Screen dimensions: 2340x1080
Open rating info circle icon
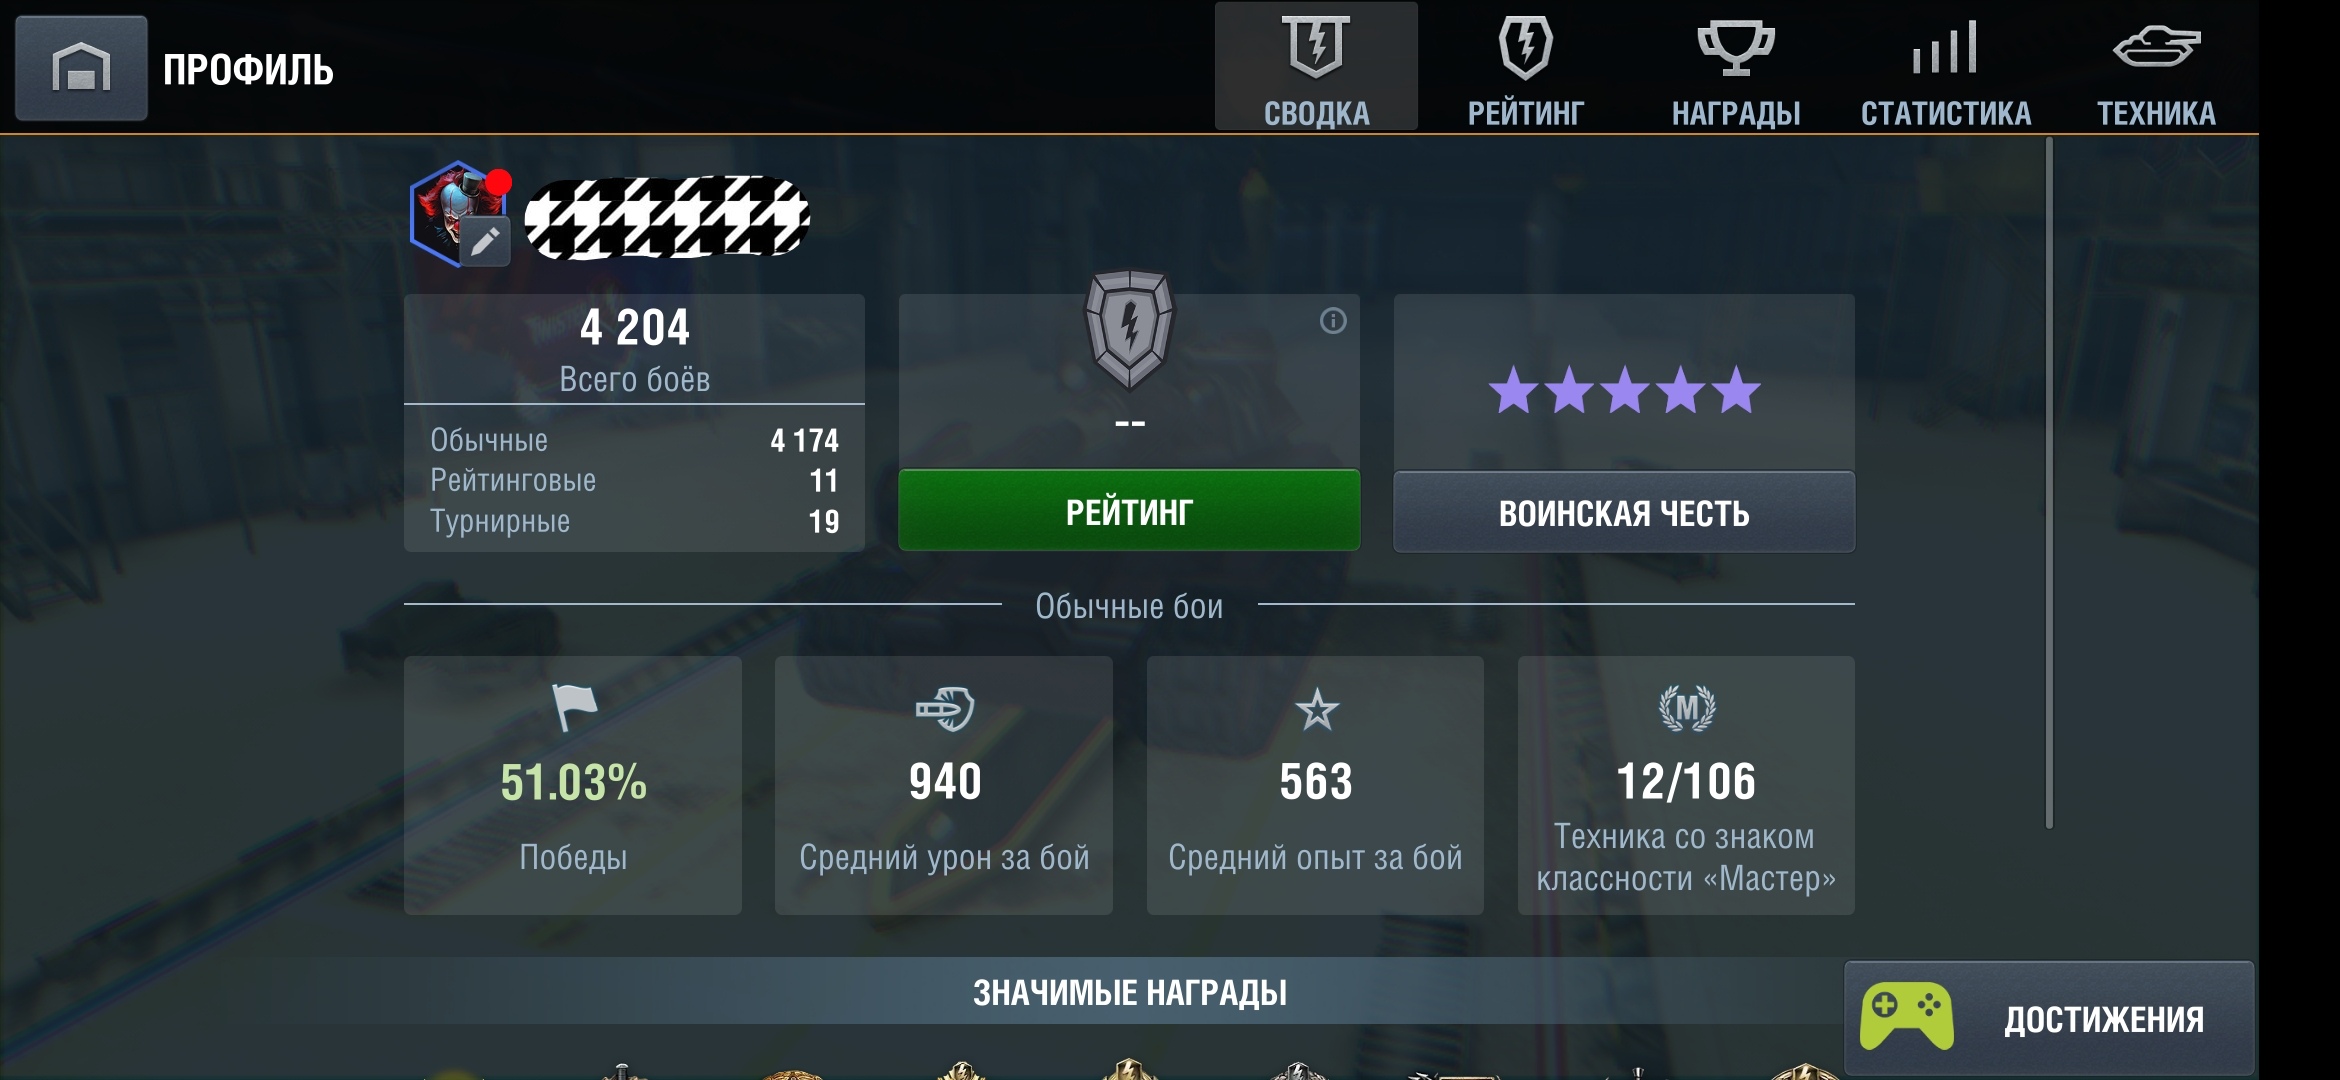[1333, 321]
